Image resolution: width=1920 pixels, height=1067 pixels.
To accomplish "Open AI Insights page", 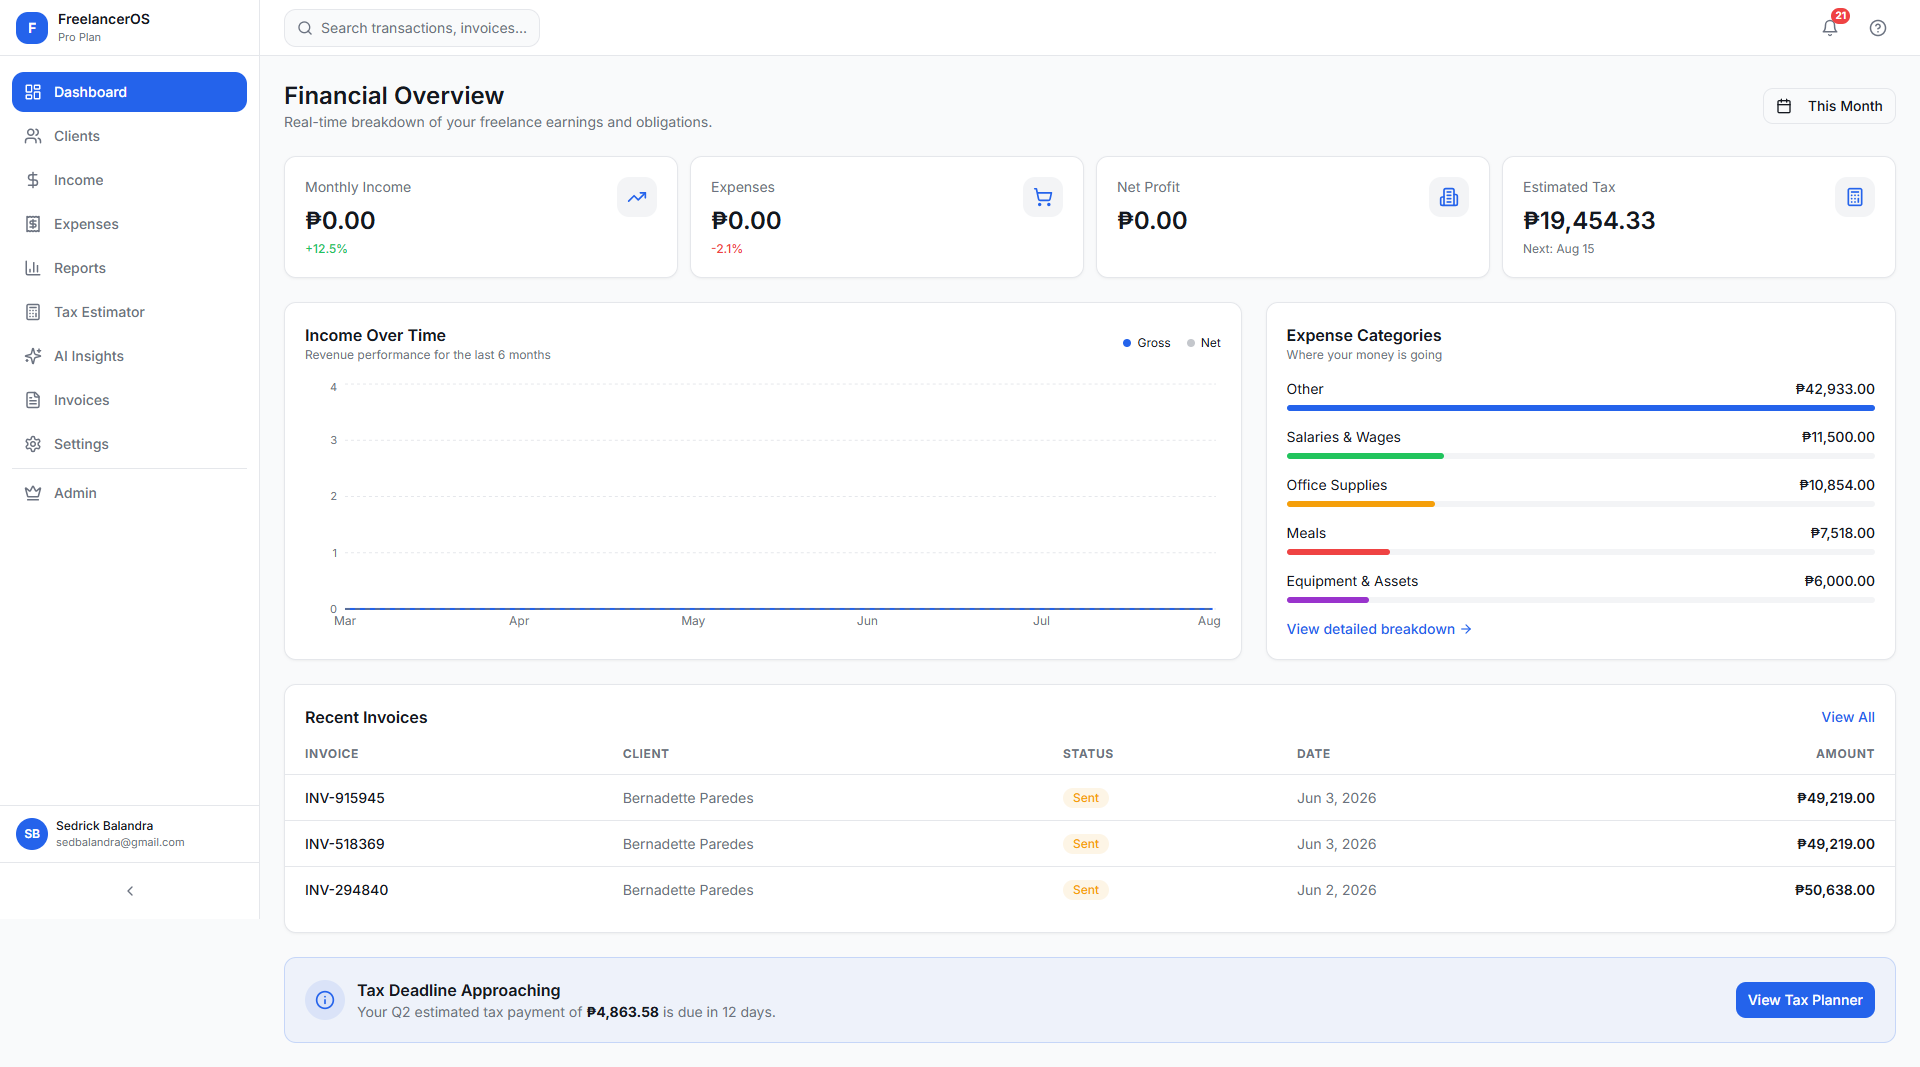I will click(129, 356).
